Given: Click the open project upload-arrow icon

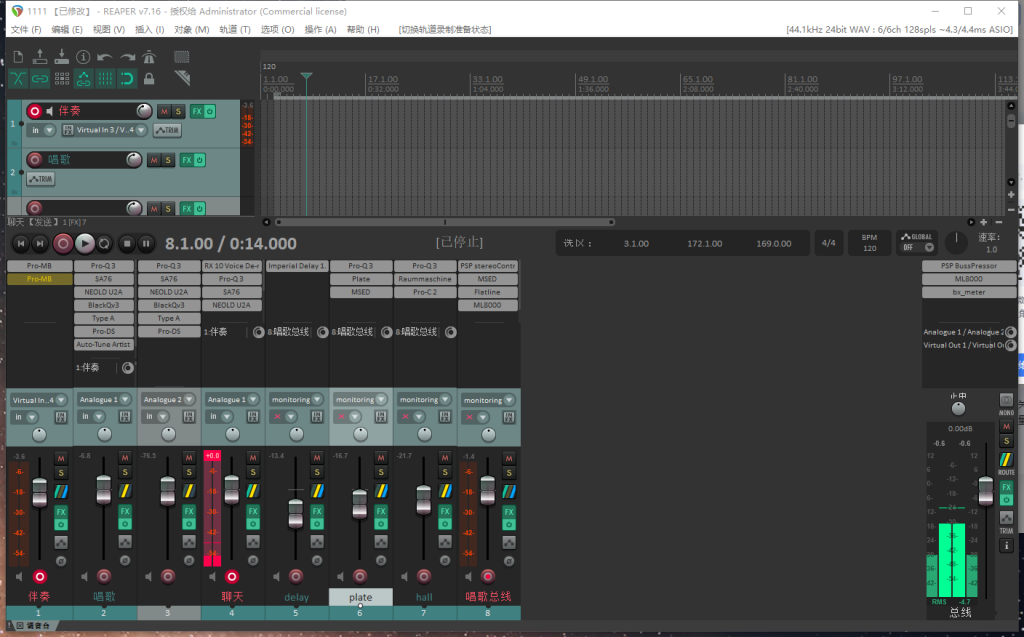Looking at the screenshot, I should [40, 57].
